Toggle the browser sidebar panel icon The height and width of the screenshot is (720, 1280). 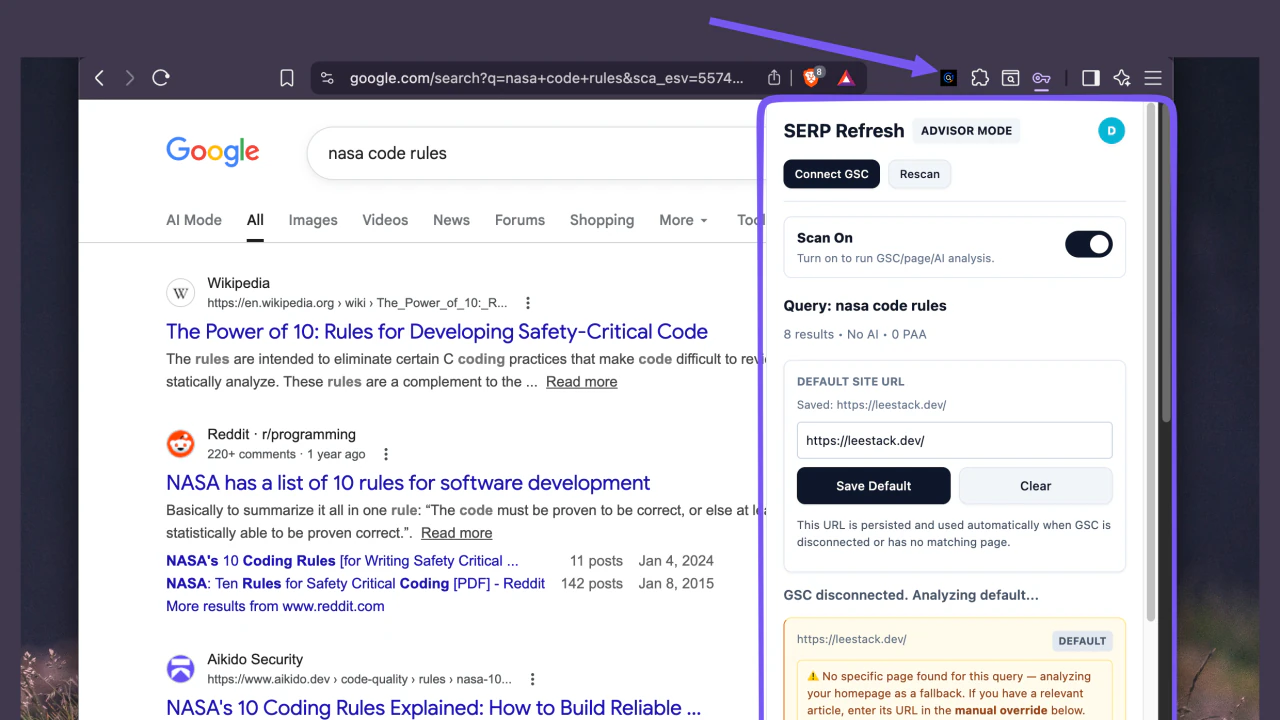(1091, 78)
